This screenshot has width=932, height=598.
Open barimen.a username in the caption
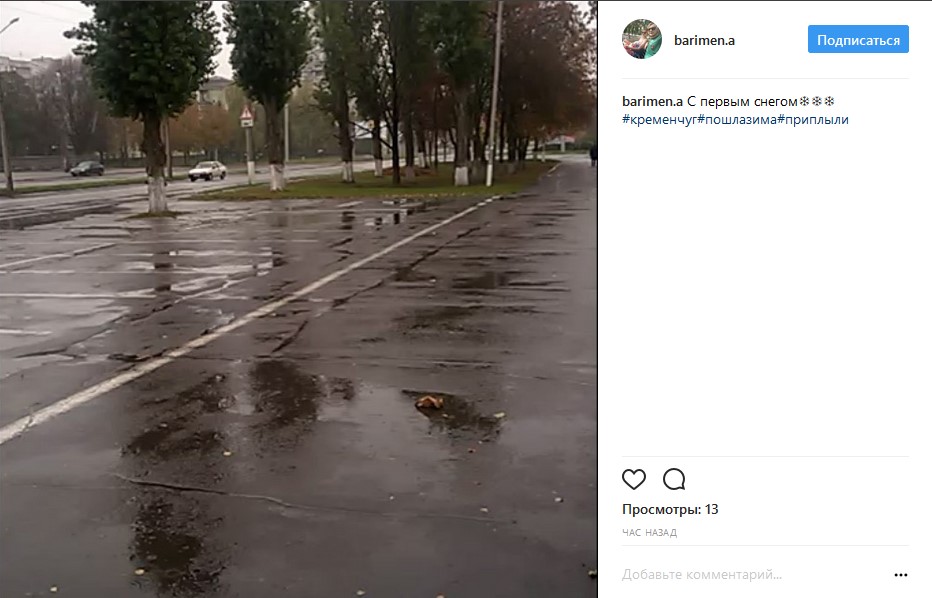652,102
